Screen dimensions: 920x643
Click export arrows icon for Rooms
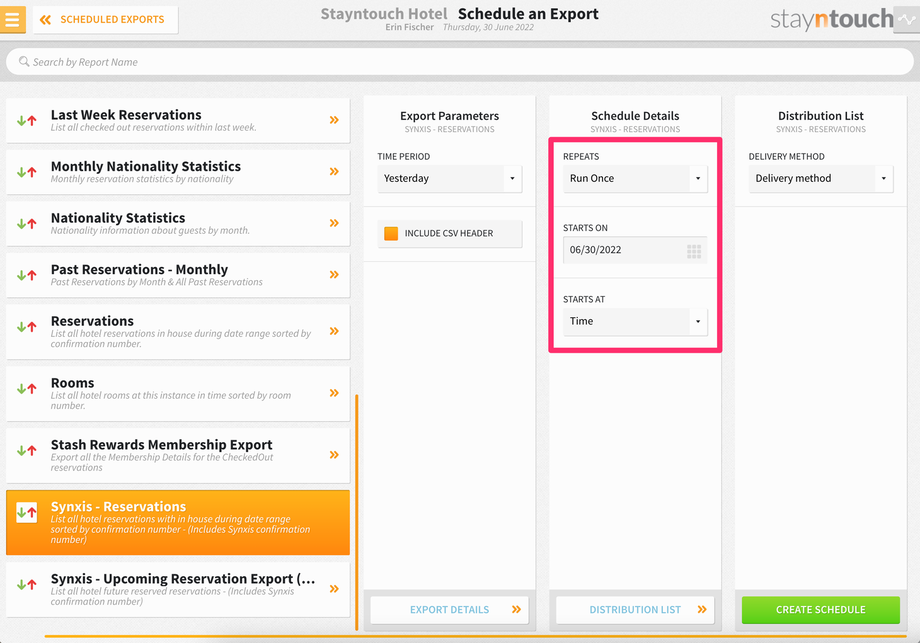pos(26,388)
